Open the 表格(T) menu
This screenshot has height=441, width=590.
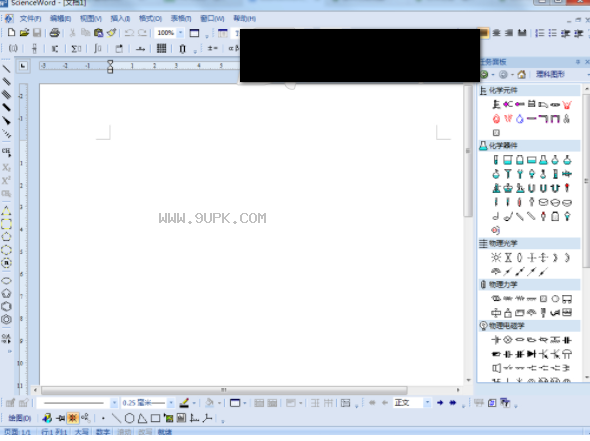tap(181, 18)
